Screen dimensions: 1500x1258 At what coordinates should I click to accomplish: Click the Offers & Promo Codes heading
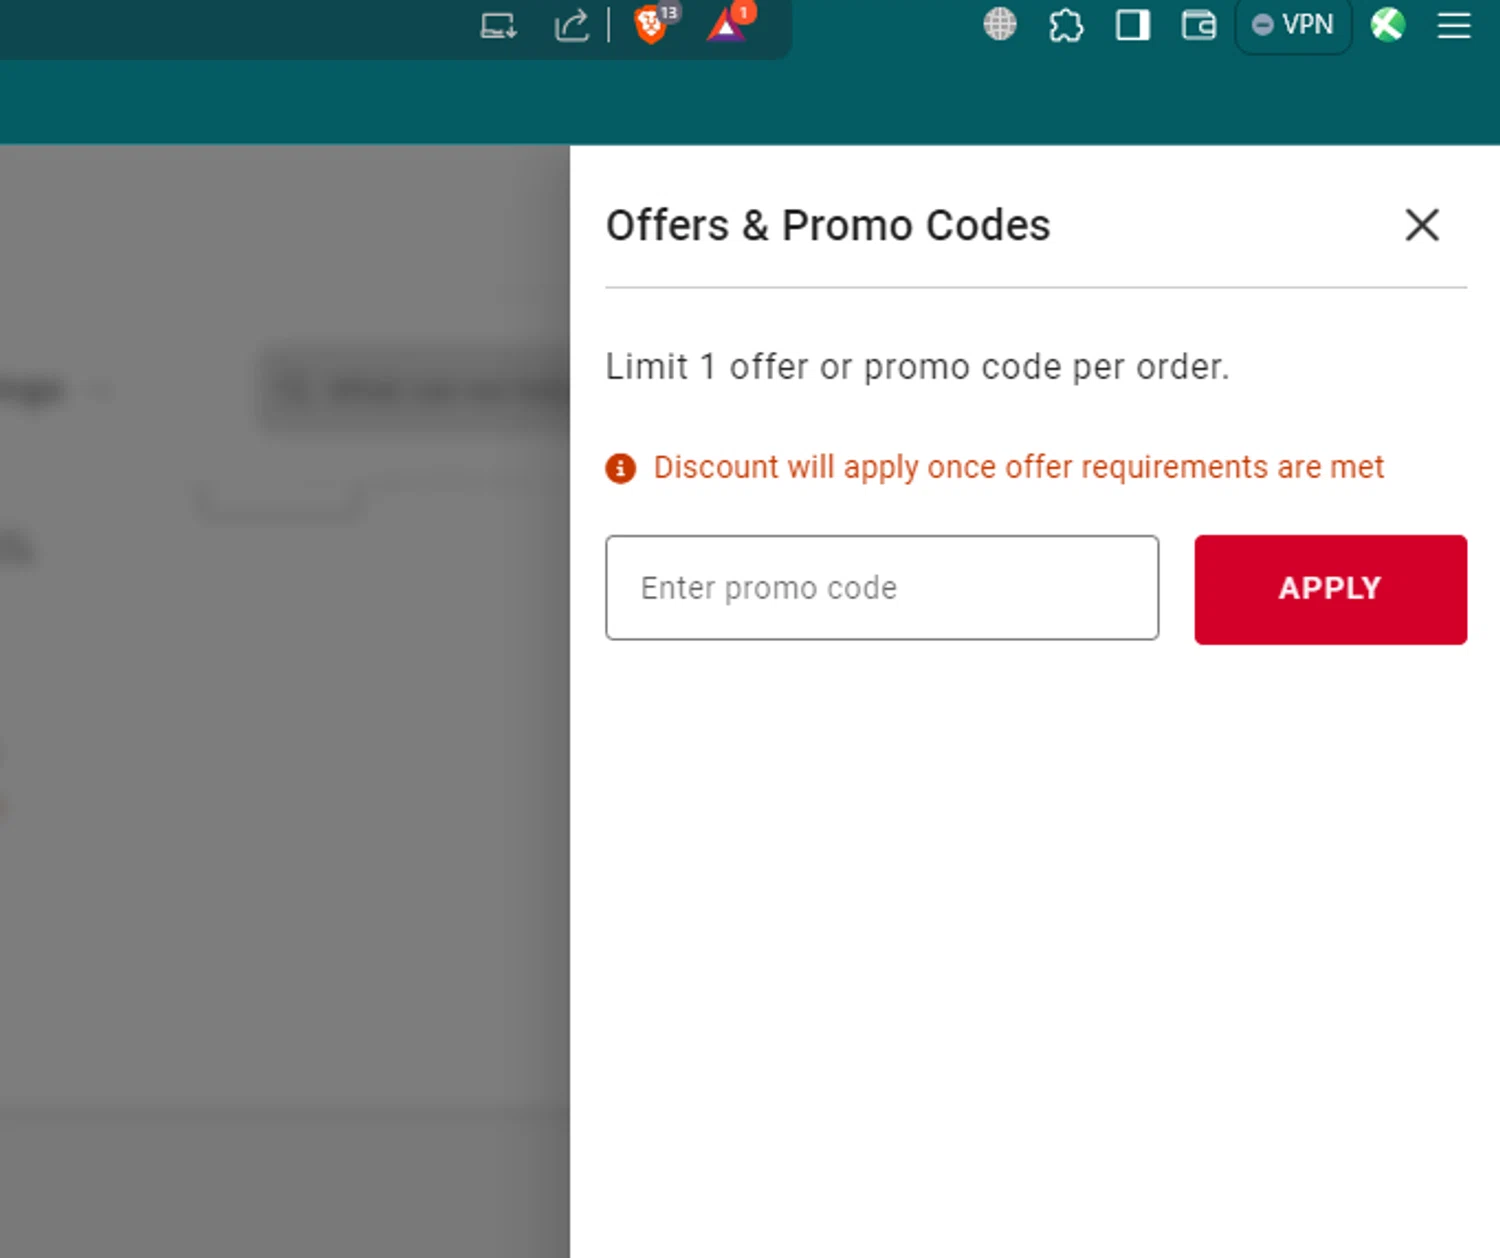828,225
